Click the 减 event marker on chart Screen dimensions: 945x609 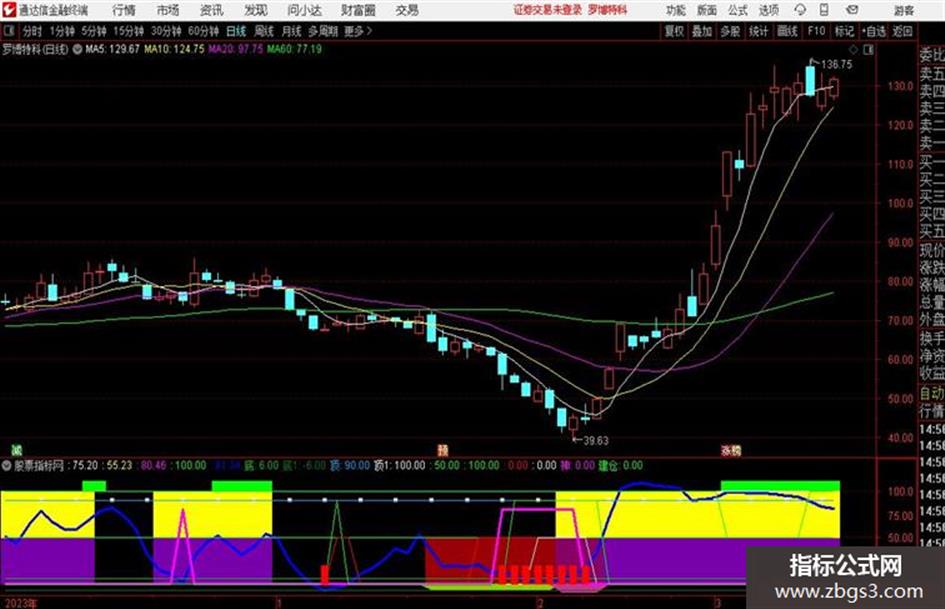(x=17, y=450)
